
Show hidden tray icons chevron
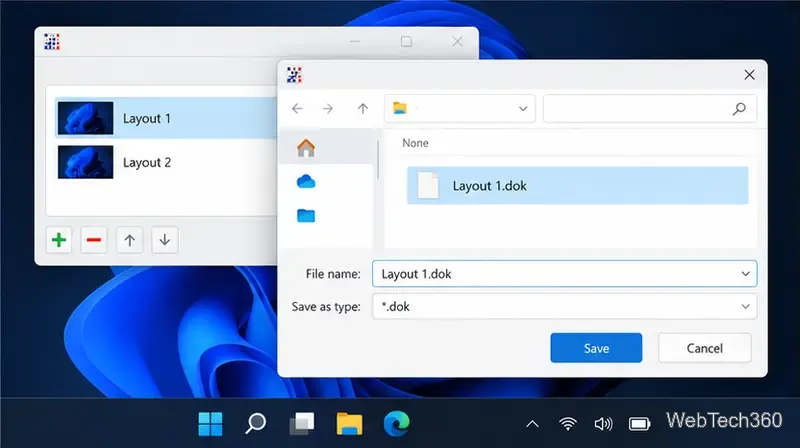pyautogui.click(x=532, y=424)
